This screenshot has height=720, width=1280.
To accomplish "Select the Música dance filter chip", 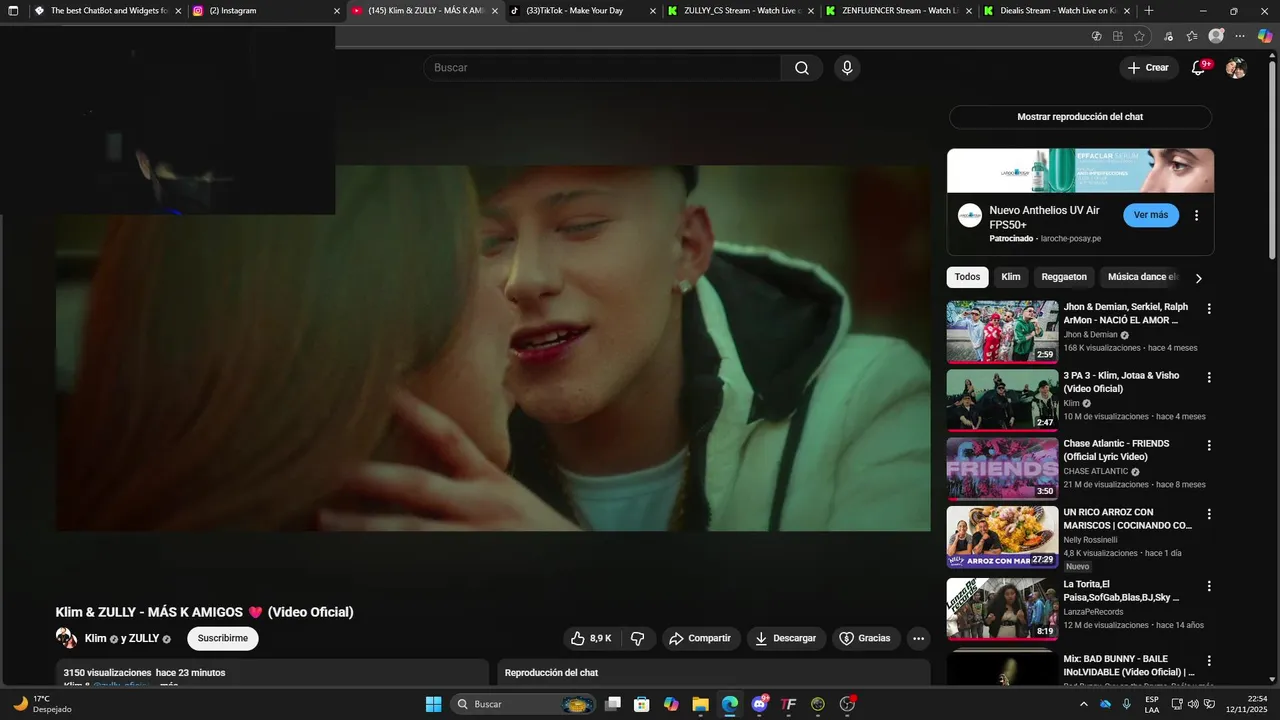I will pos(1143,277).
